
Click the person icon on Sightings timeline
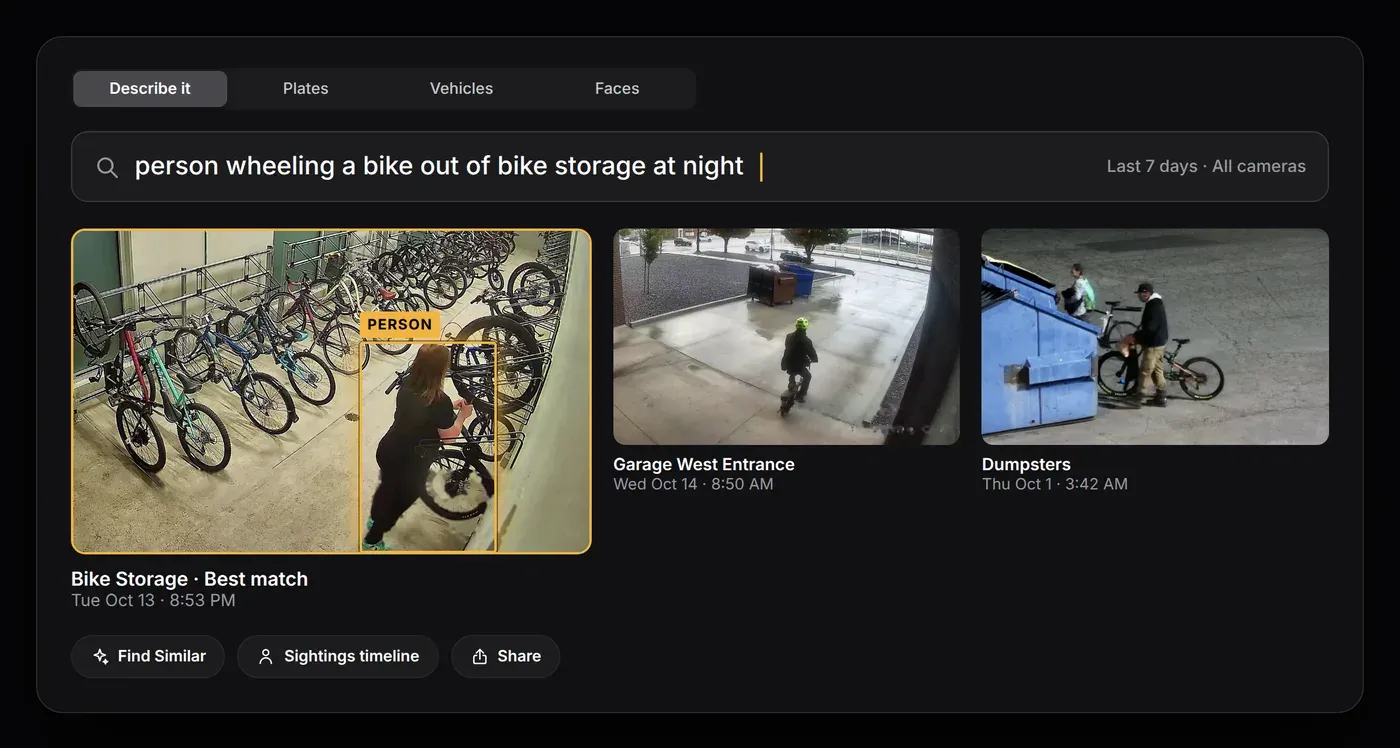(x=265, y=657)
